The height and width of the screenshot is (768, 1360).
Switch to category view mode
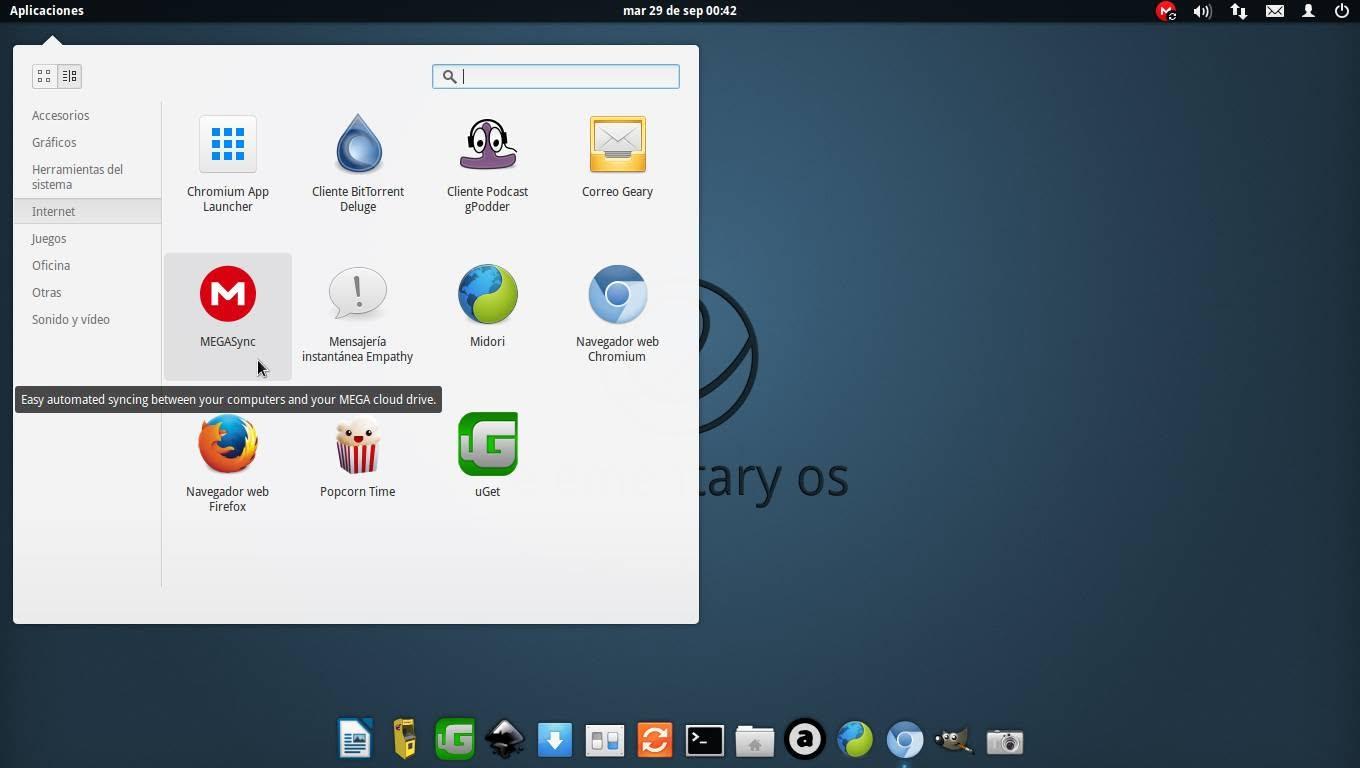point(69,76)
